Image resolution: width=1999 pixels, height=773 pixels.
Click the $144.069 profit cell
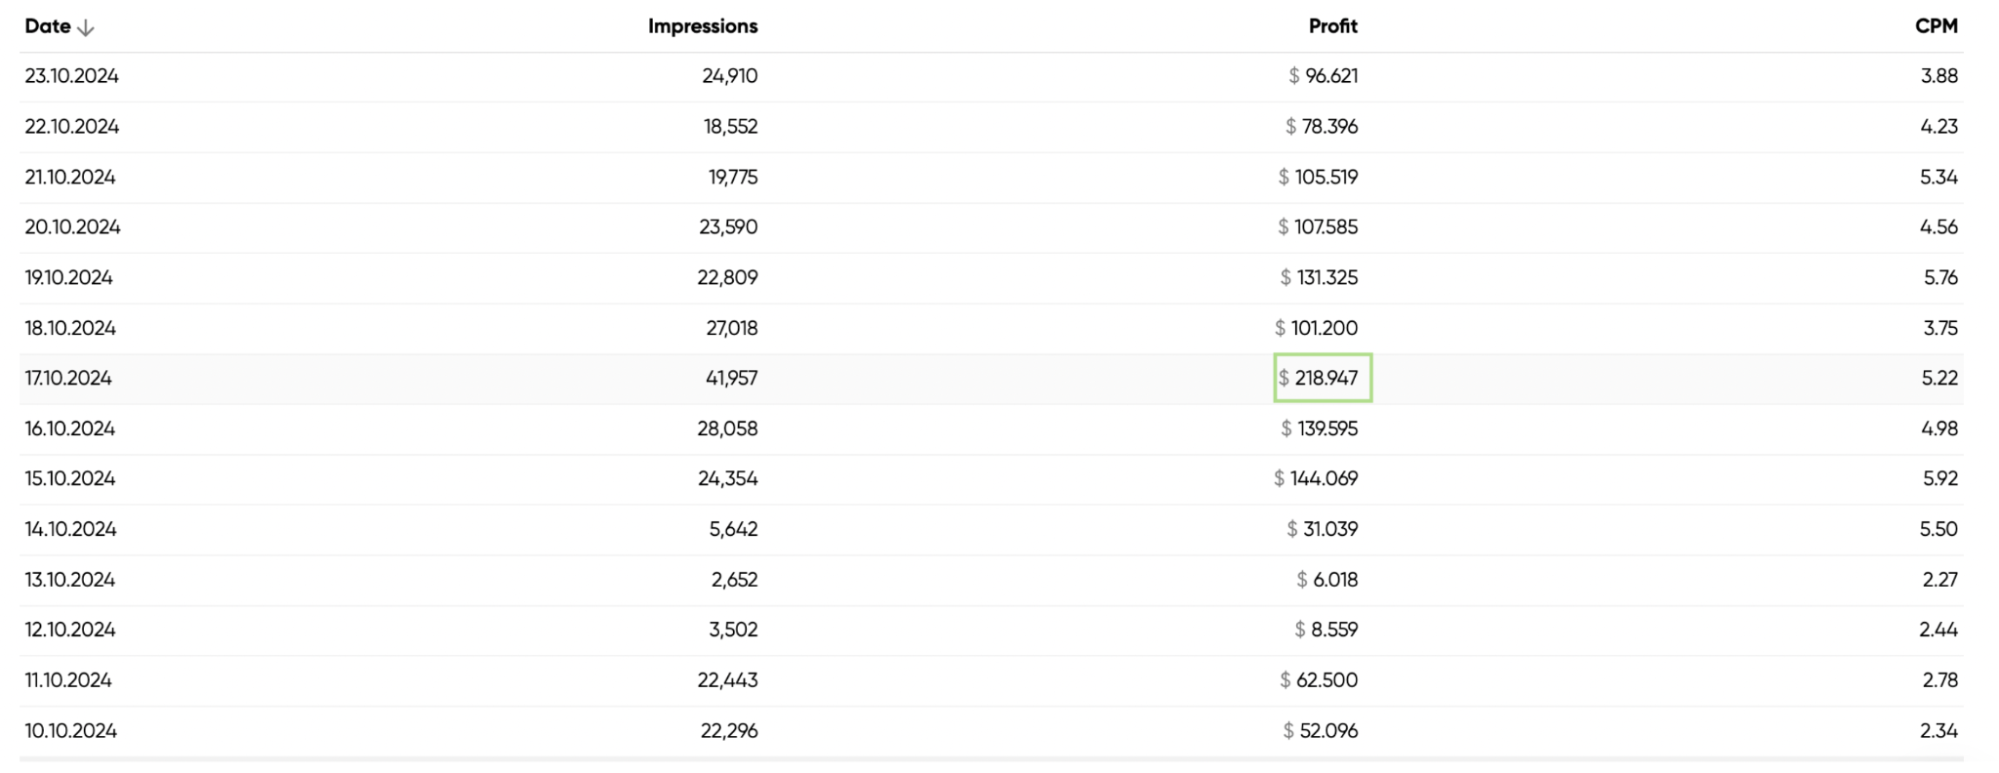click(1317, 479)
